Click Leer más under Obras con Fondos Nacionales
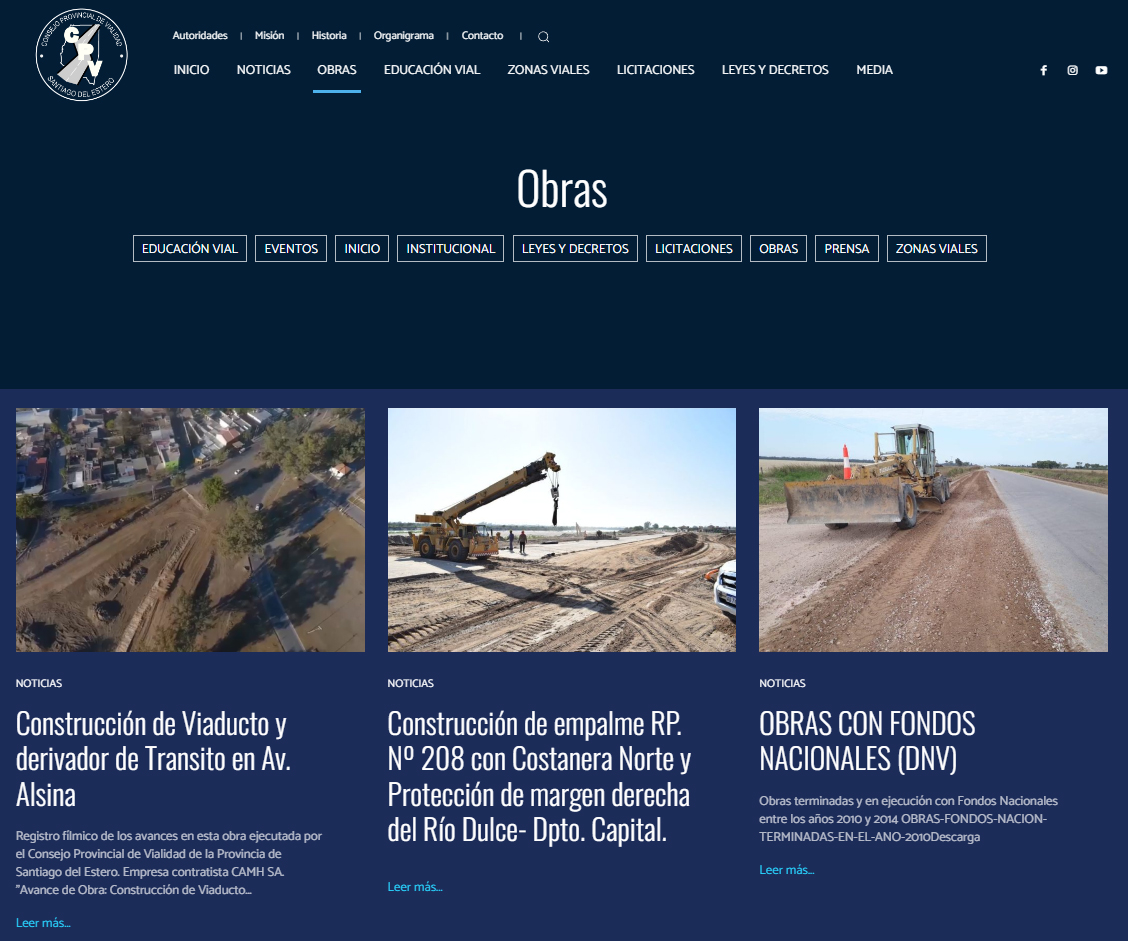This screenshot has height=941, width=1128. click(786, 870)
